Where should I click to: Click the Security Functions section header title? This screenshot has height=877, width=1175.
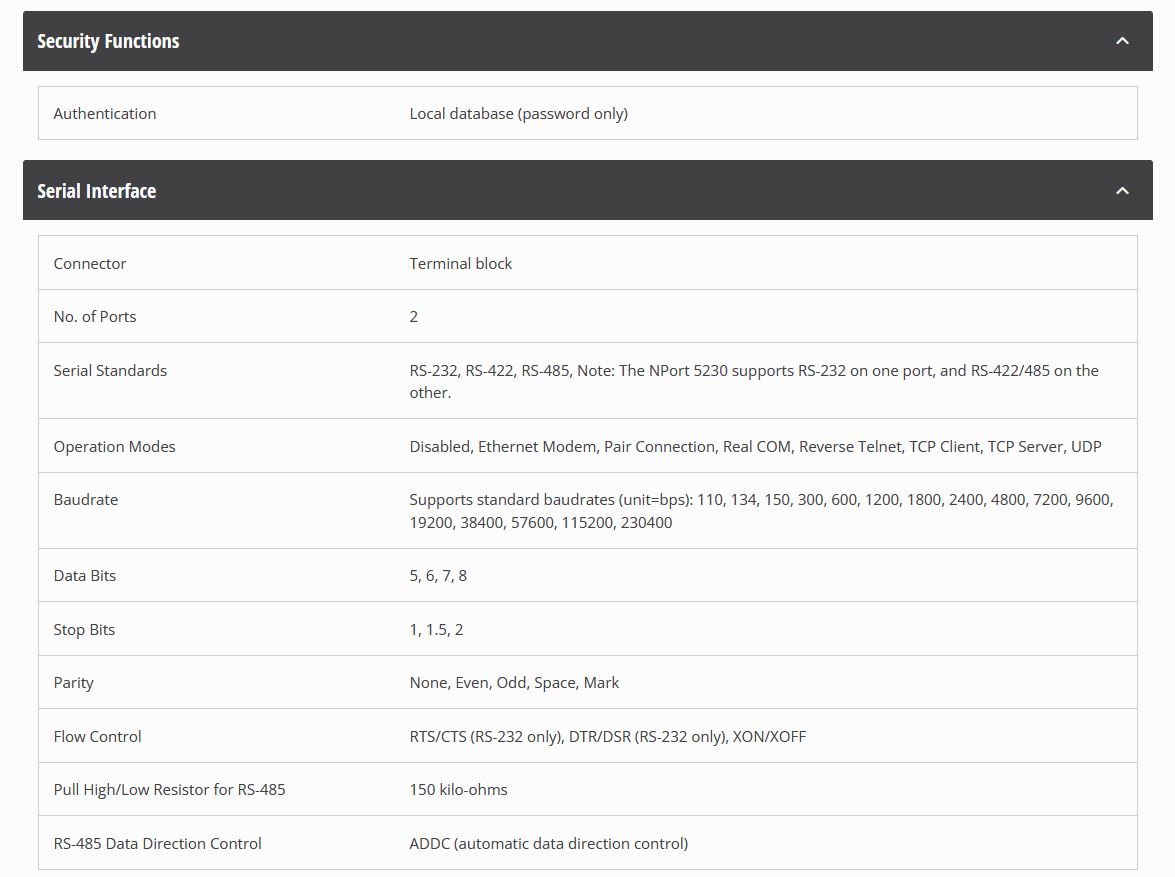pos(108,41)
